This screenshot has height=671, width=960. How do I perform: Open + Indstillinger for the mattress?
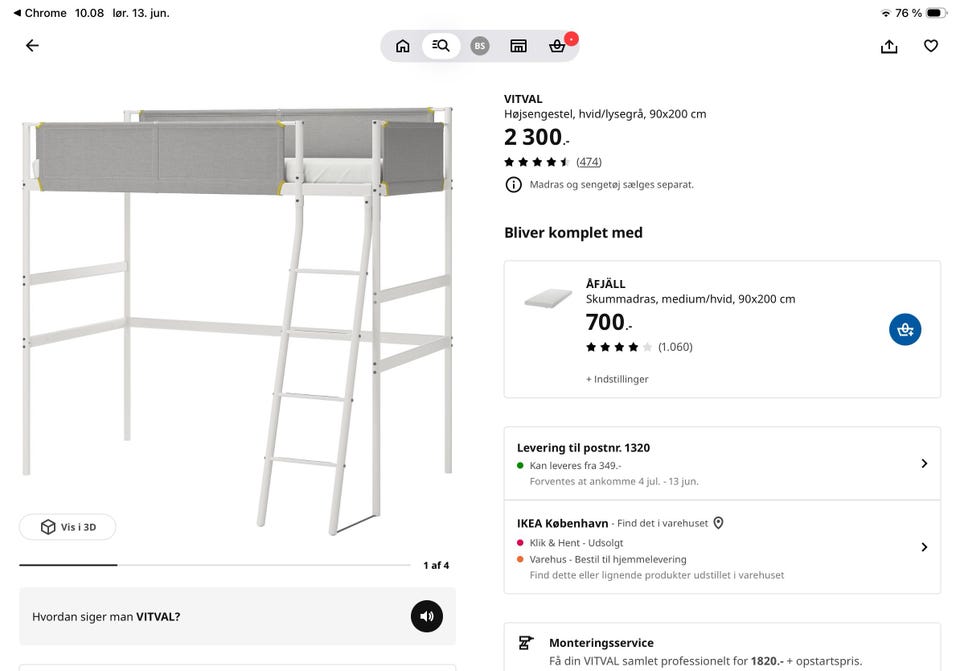[617, 379]
